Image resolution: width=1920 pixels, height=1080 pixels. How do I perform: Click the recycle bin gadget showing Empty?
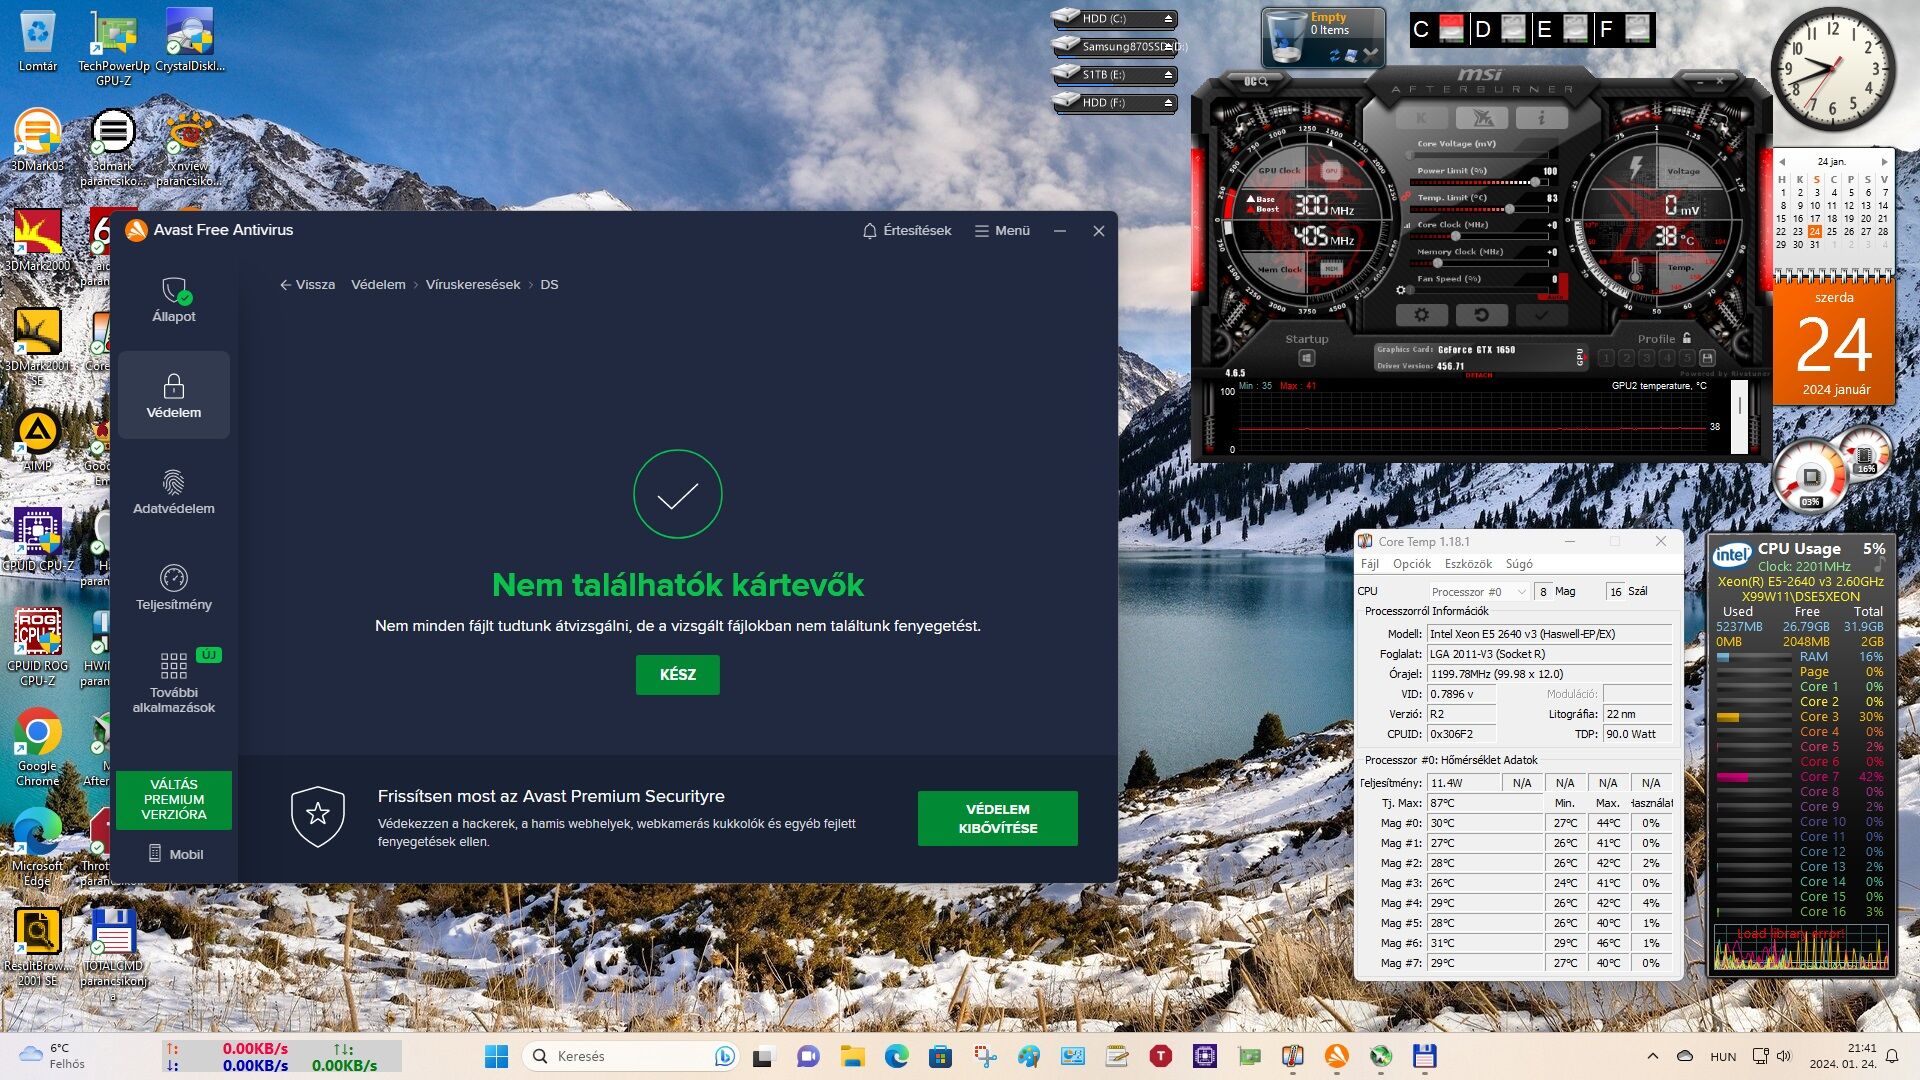click(x=1323, y=37)
